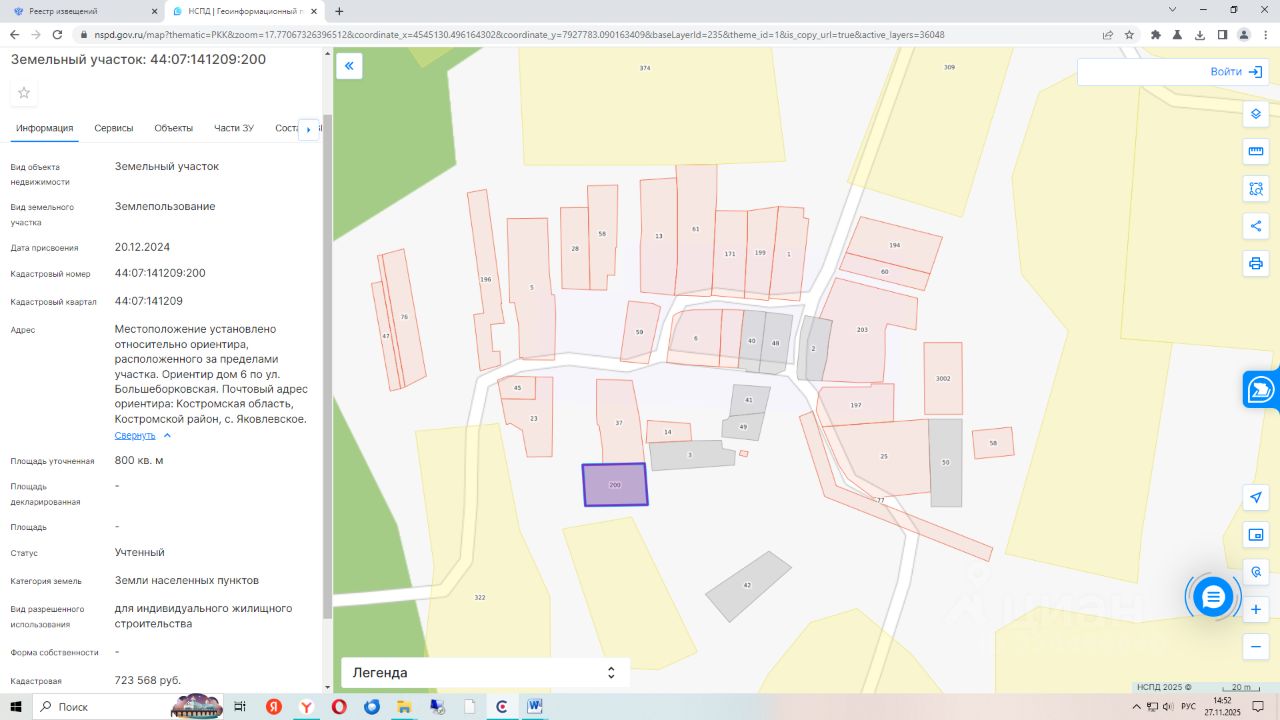Select the НСПД Геоинформационный browser tab
The width and height of the screenshot is (1280, 720).
244,11
